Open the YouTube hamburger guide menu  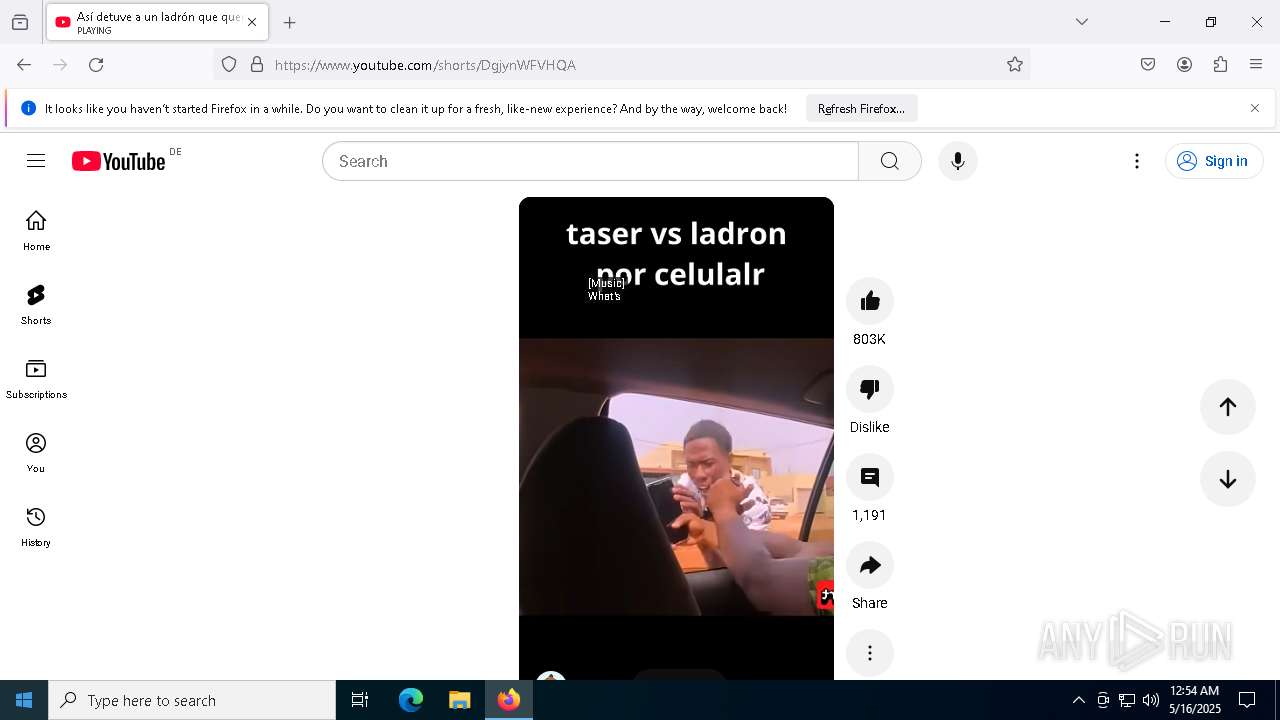click(x=36, y=161)
